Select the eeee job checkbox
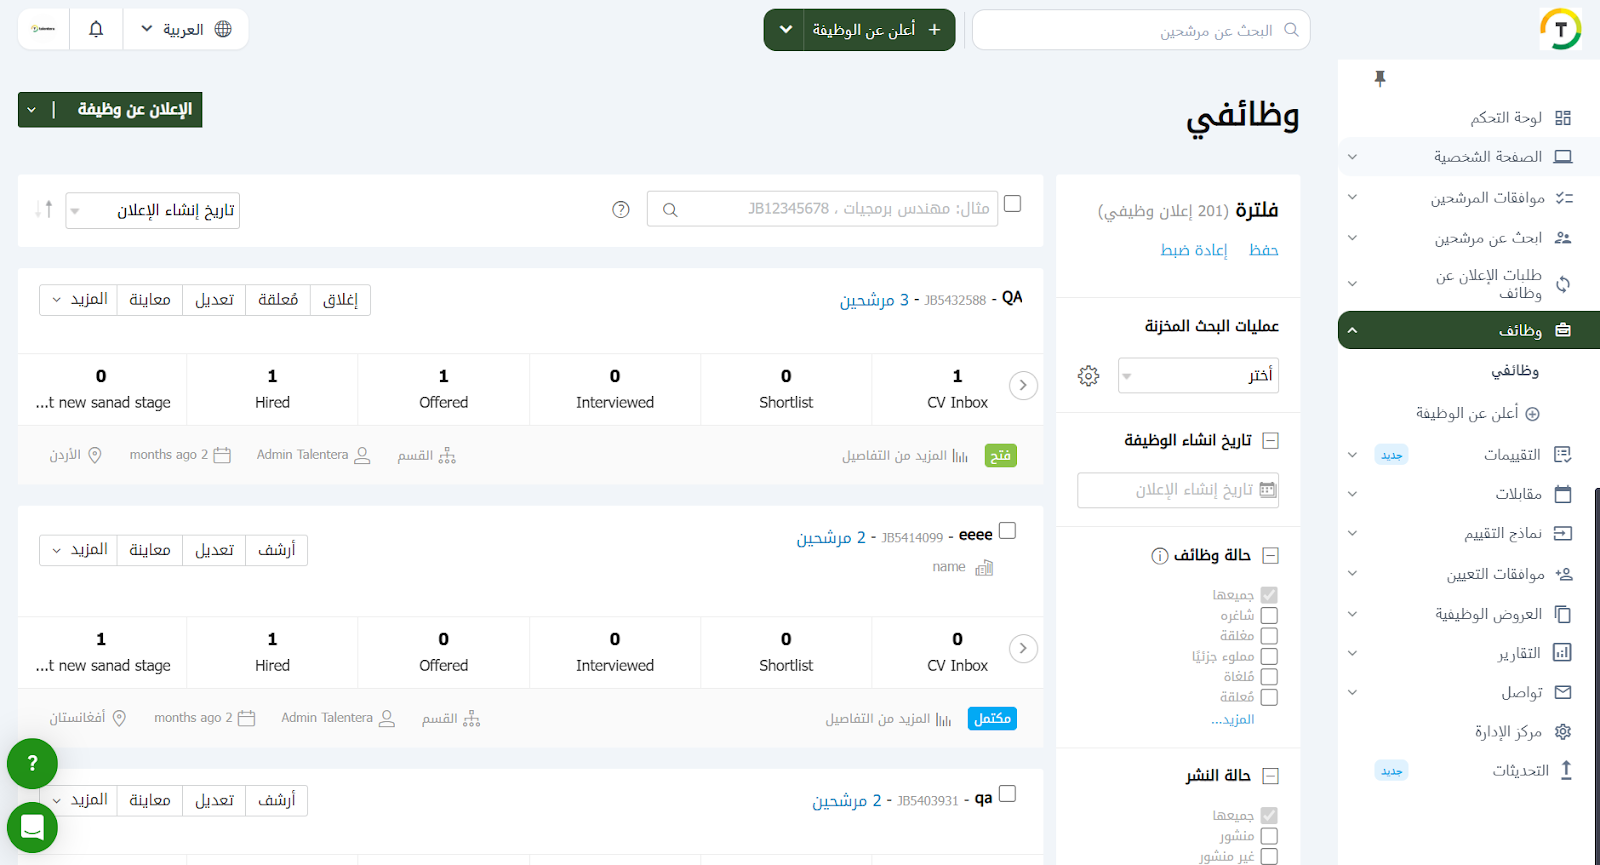The width and height of the screenshot is (1600, 865). tap(1008, 531)
